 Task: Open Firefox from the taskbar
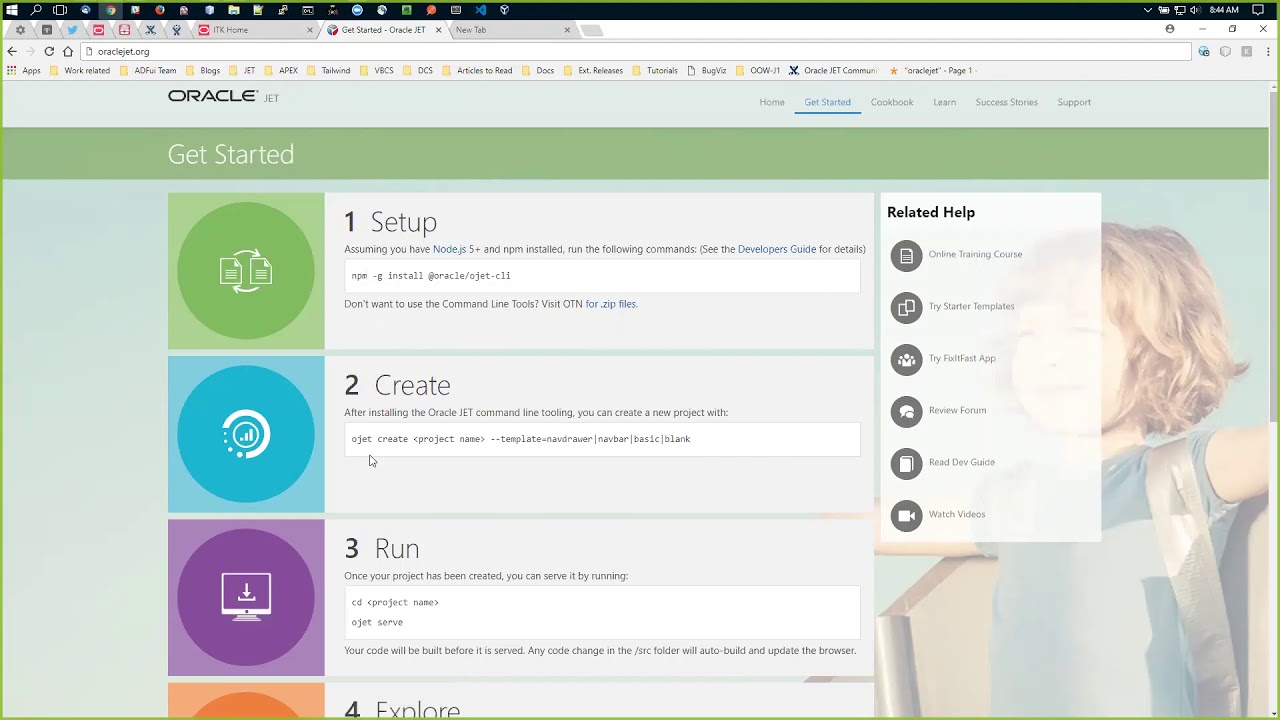click(x=159, y=10)
